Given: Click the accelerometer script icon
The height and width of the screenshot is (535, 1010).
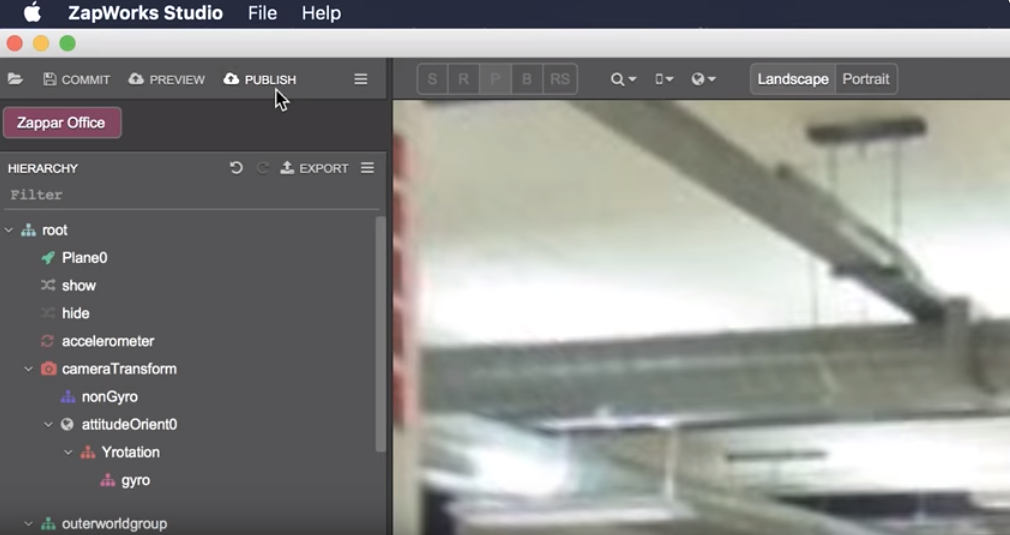Looking at the screenshot, I should (48, 341).
